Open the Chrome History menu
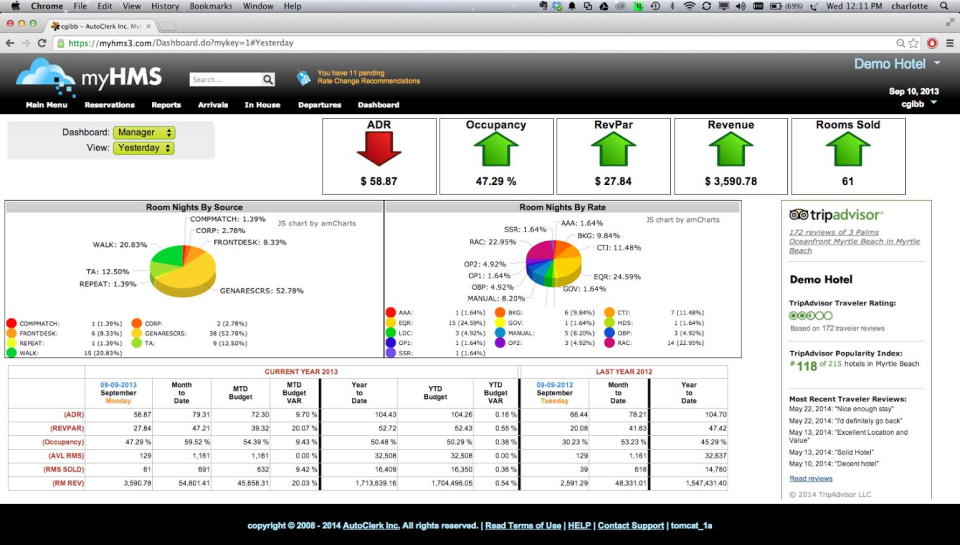This screenshot has width=960, height=545. (165, 6)
